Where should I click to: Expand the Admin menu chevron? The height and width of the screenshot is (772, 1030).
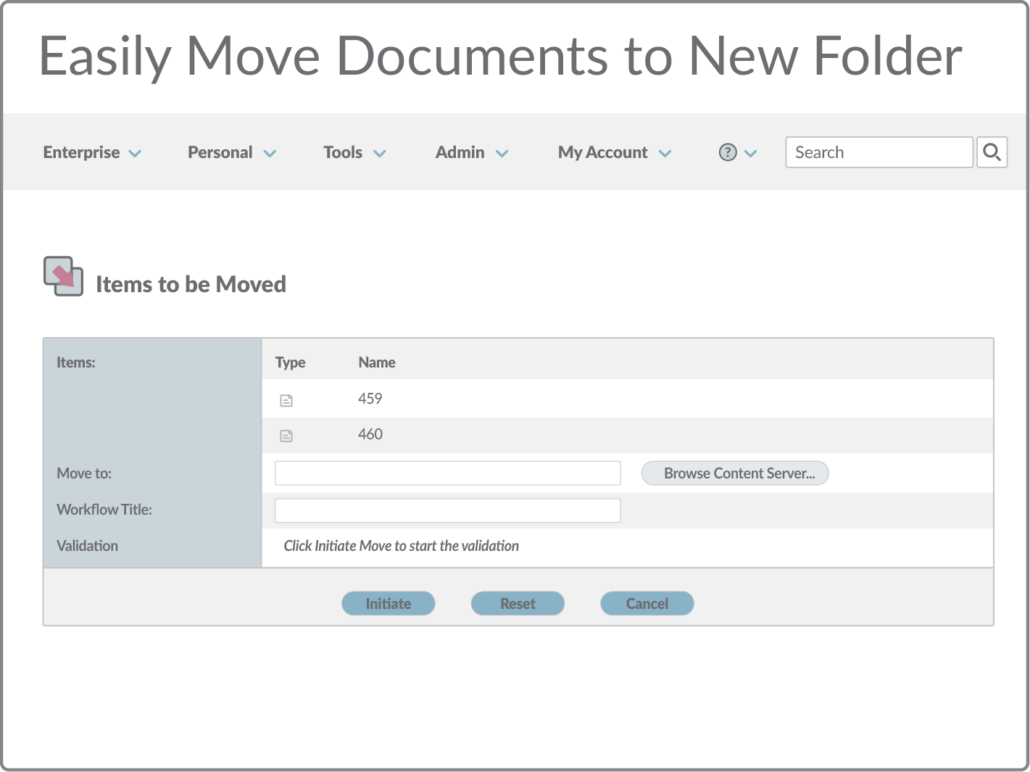click(x=502, y=153)
